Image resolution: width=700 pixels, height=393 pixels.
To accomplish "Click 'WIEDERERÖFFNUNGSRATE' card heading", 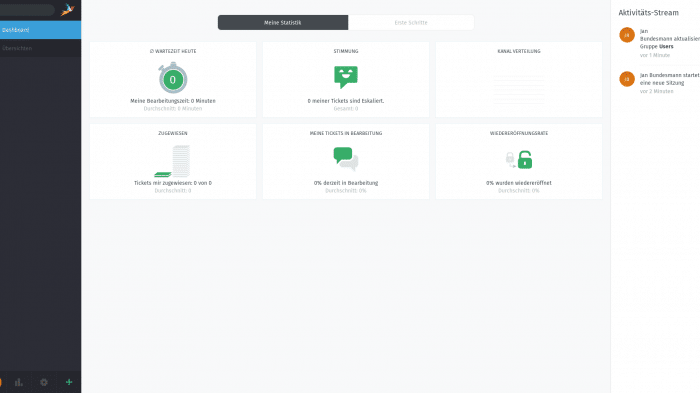I will click(519, 133).
